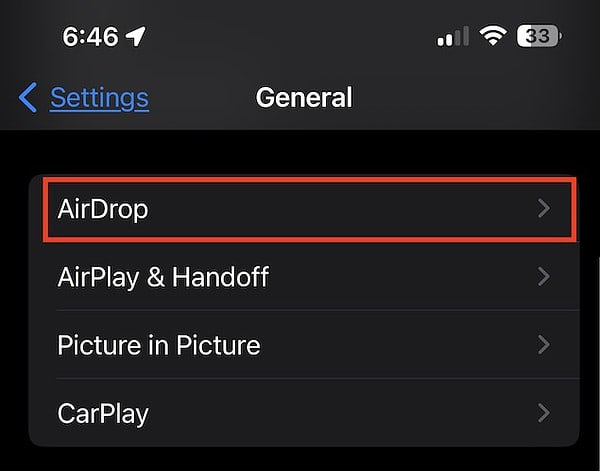Select the AirPlay & Handoff text label
This screenshot has width=600, height=471.
pos(163,277)
